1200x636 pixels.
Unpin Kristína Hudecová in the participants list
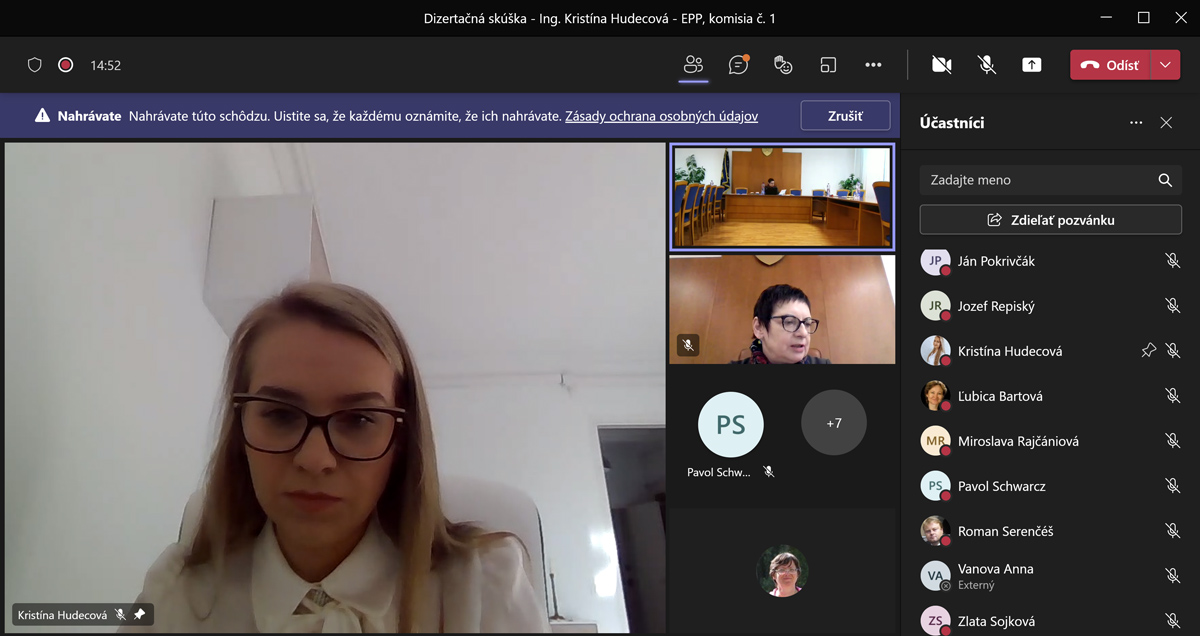coord(1148,351)
